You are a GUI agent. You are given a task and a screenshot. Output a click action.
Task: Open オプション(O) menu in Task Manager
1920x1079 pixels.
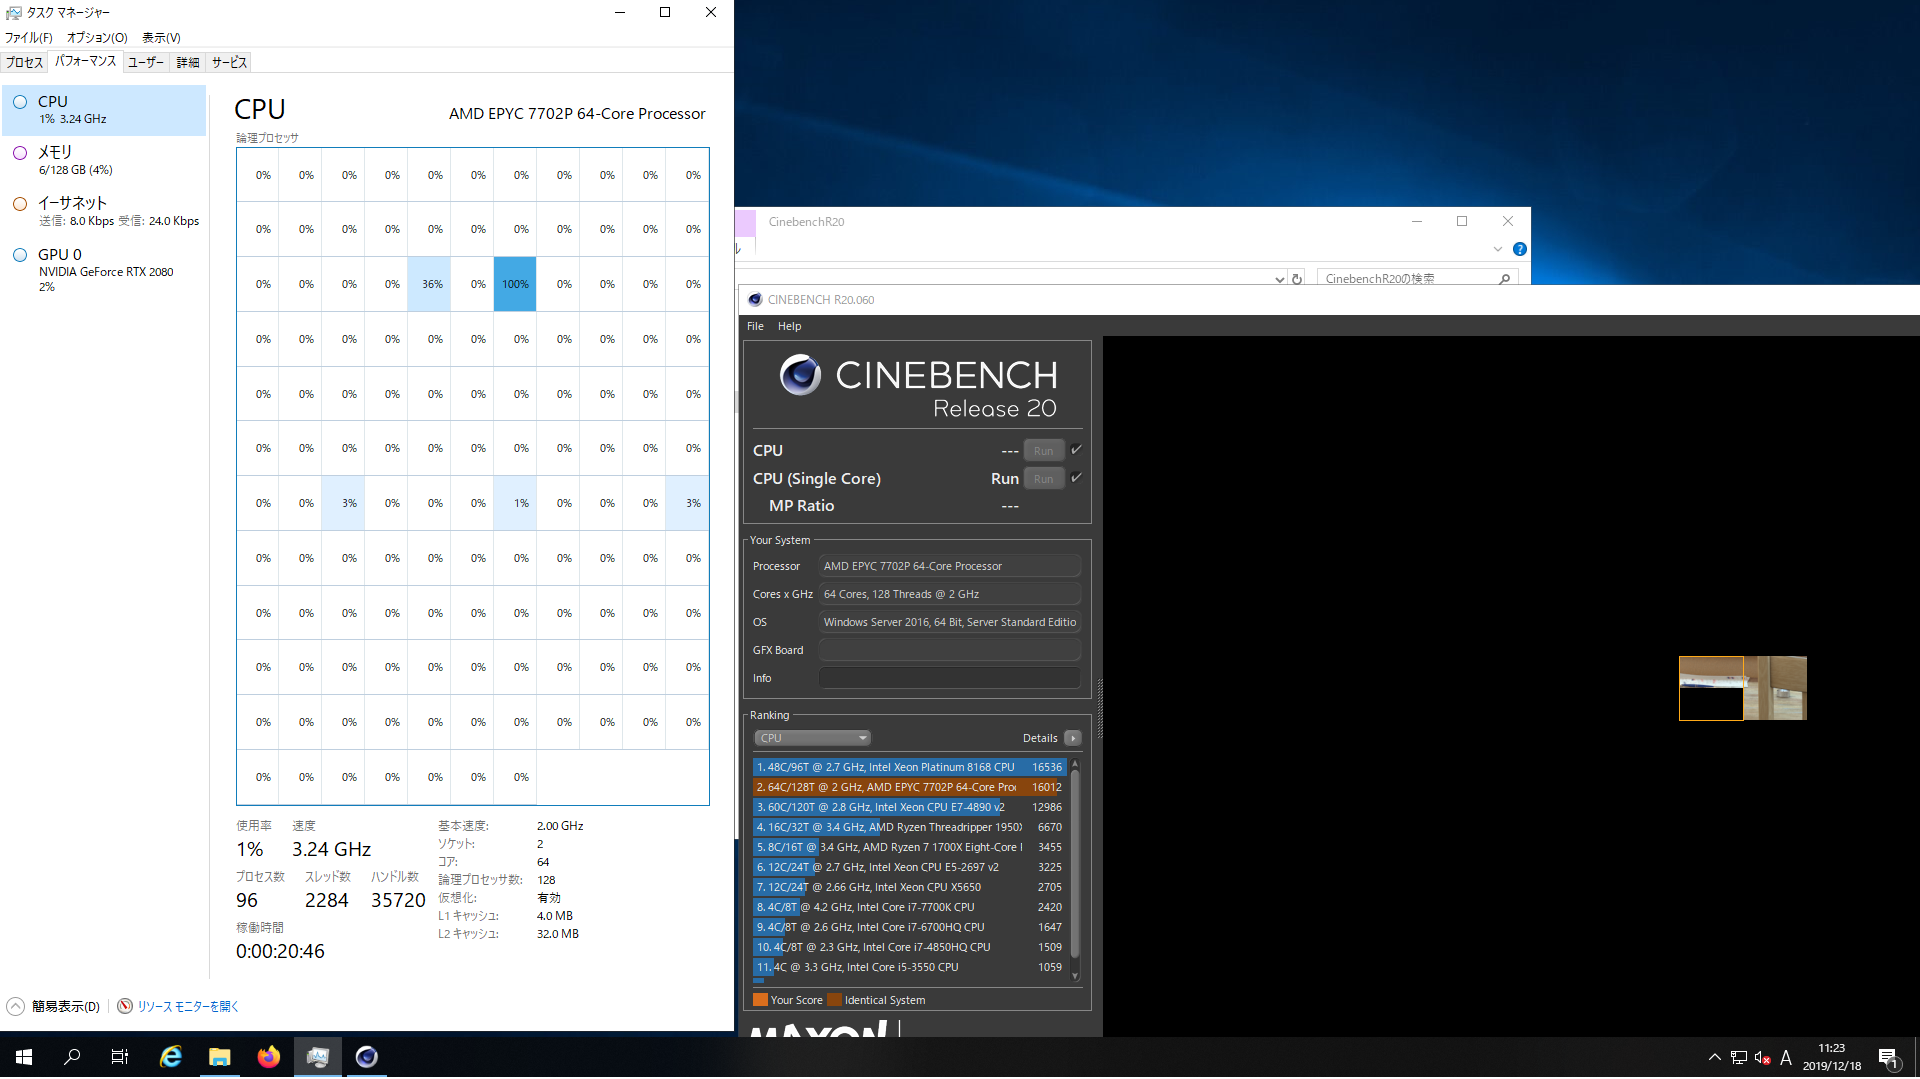coord(97,37)
